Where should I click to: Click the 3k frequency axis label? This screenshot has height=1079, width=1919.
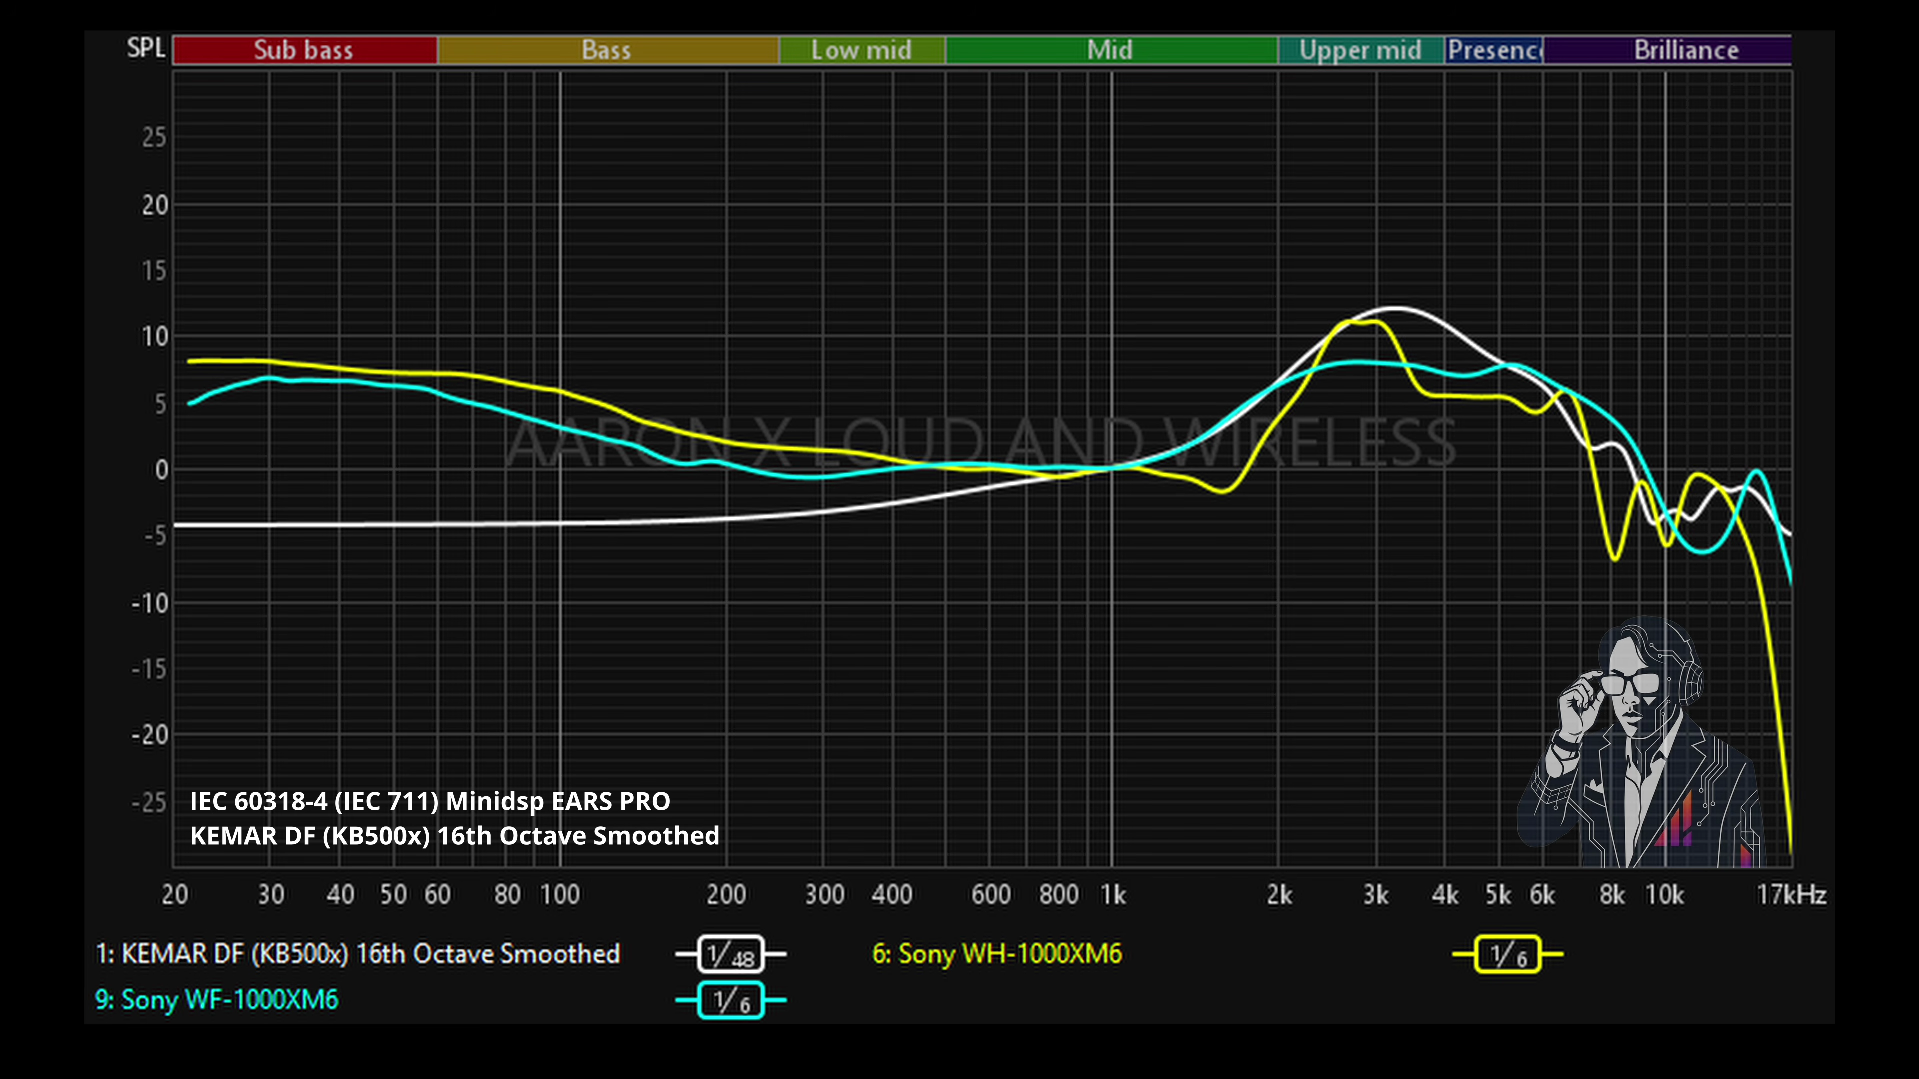pos(1376,894)
